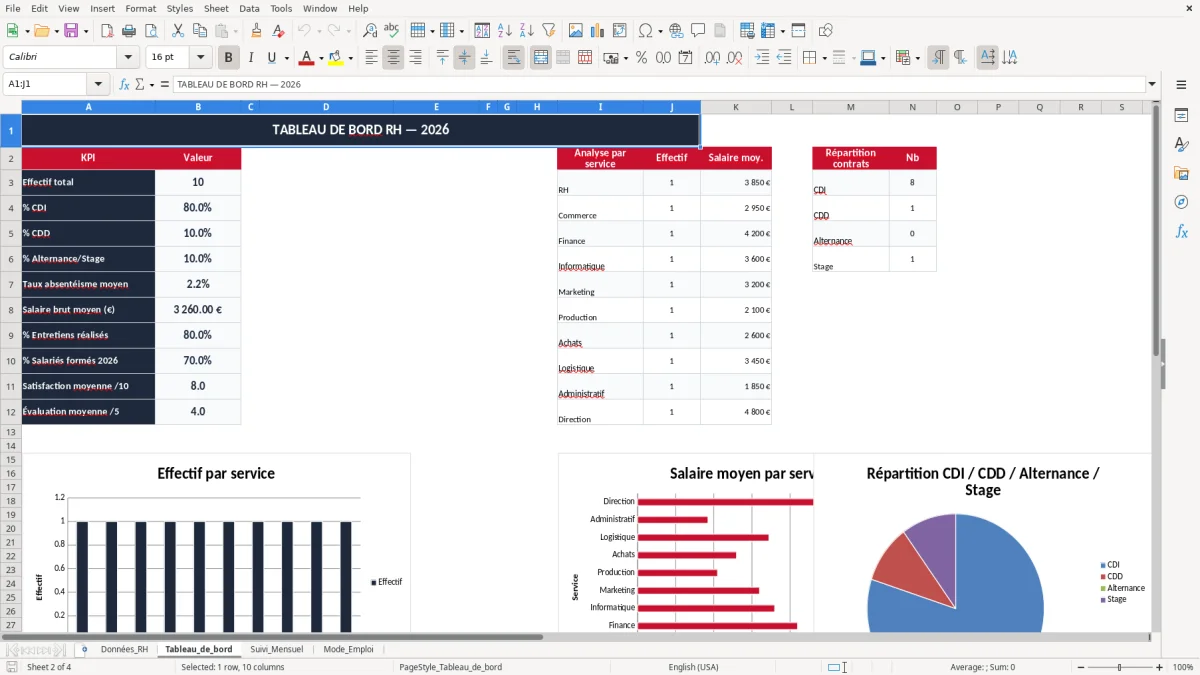The height and width of the screenshot is (675, 1200).
Task: Click the Sort Ascending icon
Action: 505,31
